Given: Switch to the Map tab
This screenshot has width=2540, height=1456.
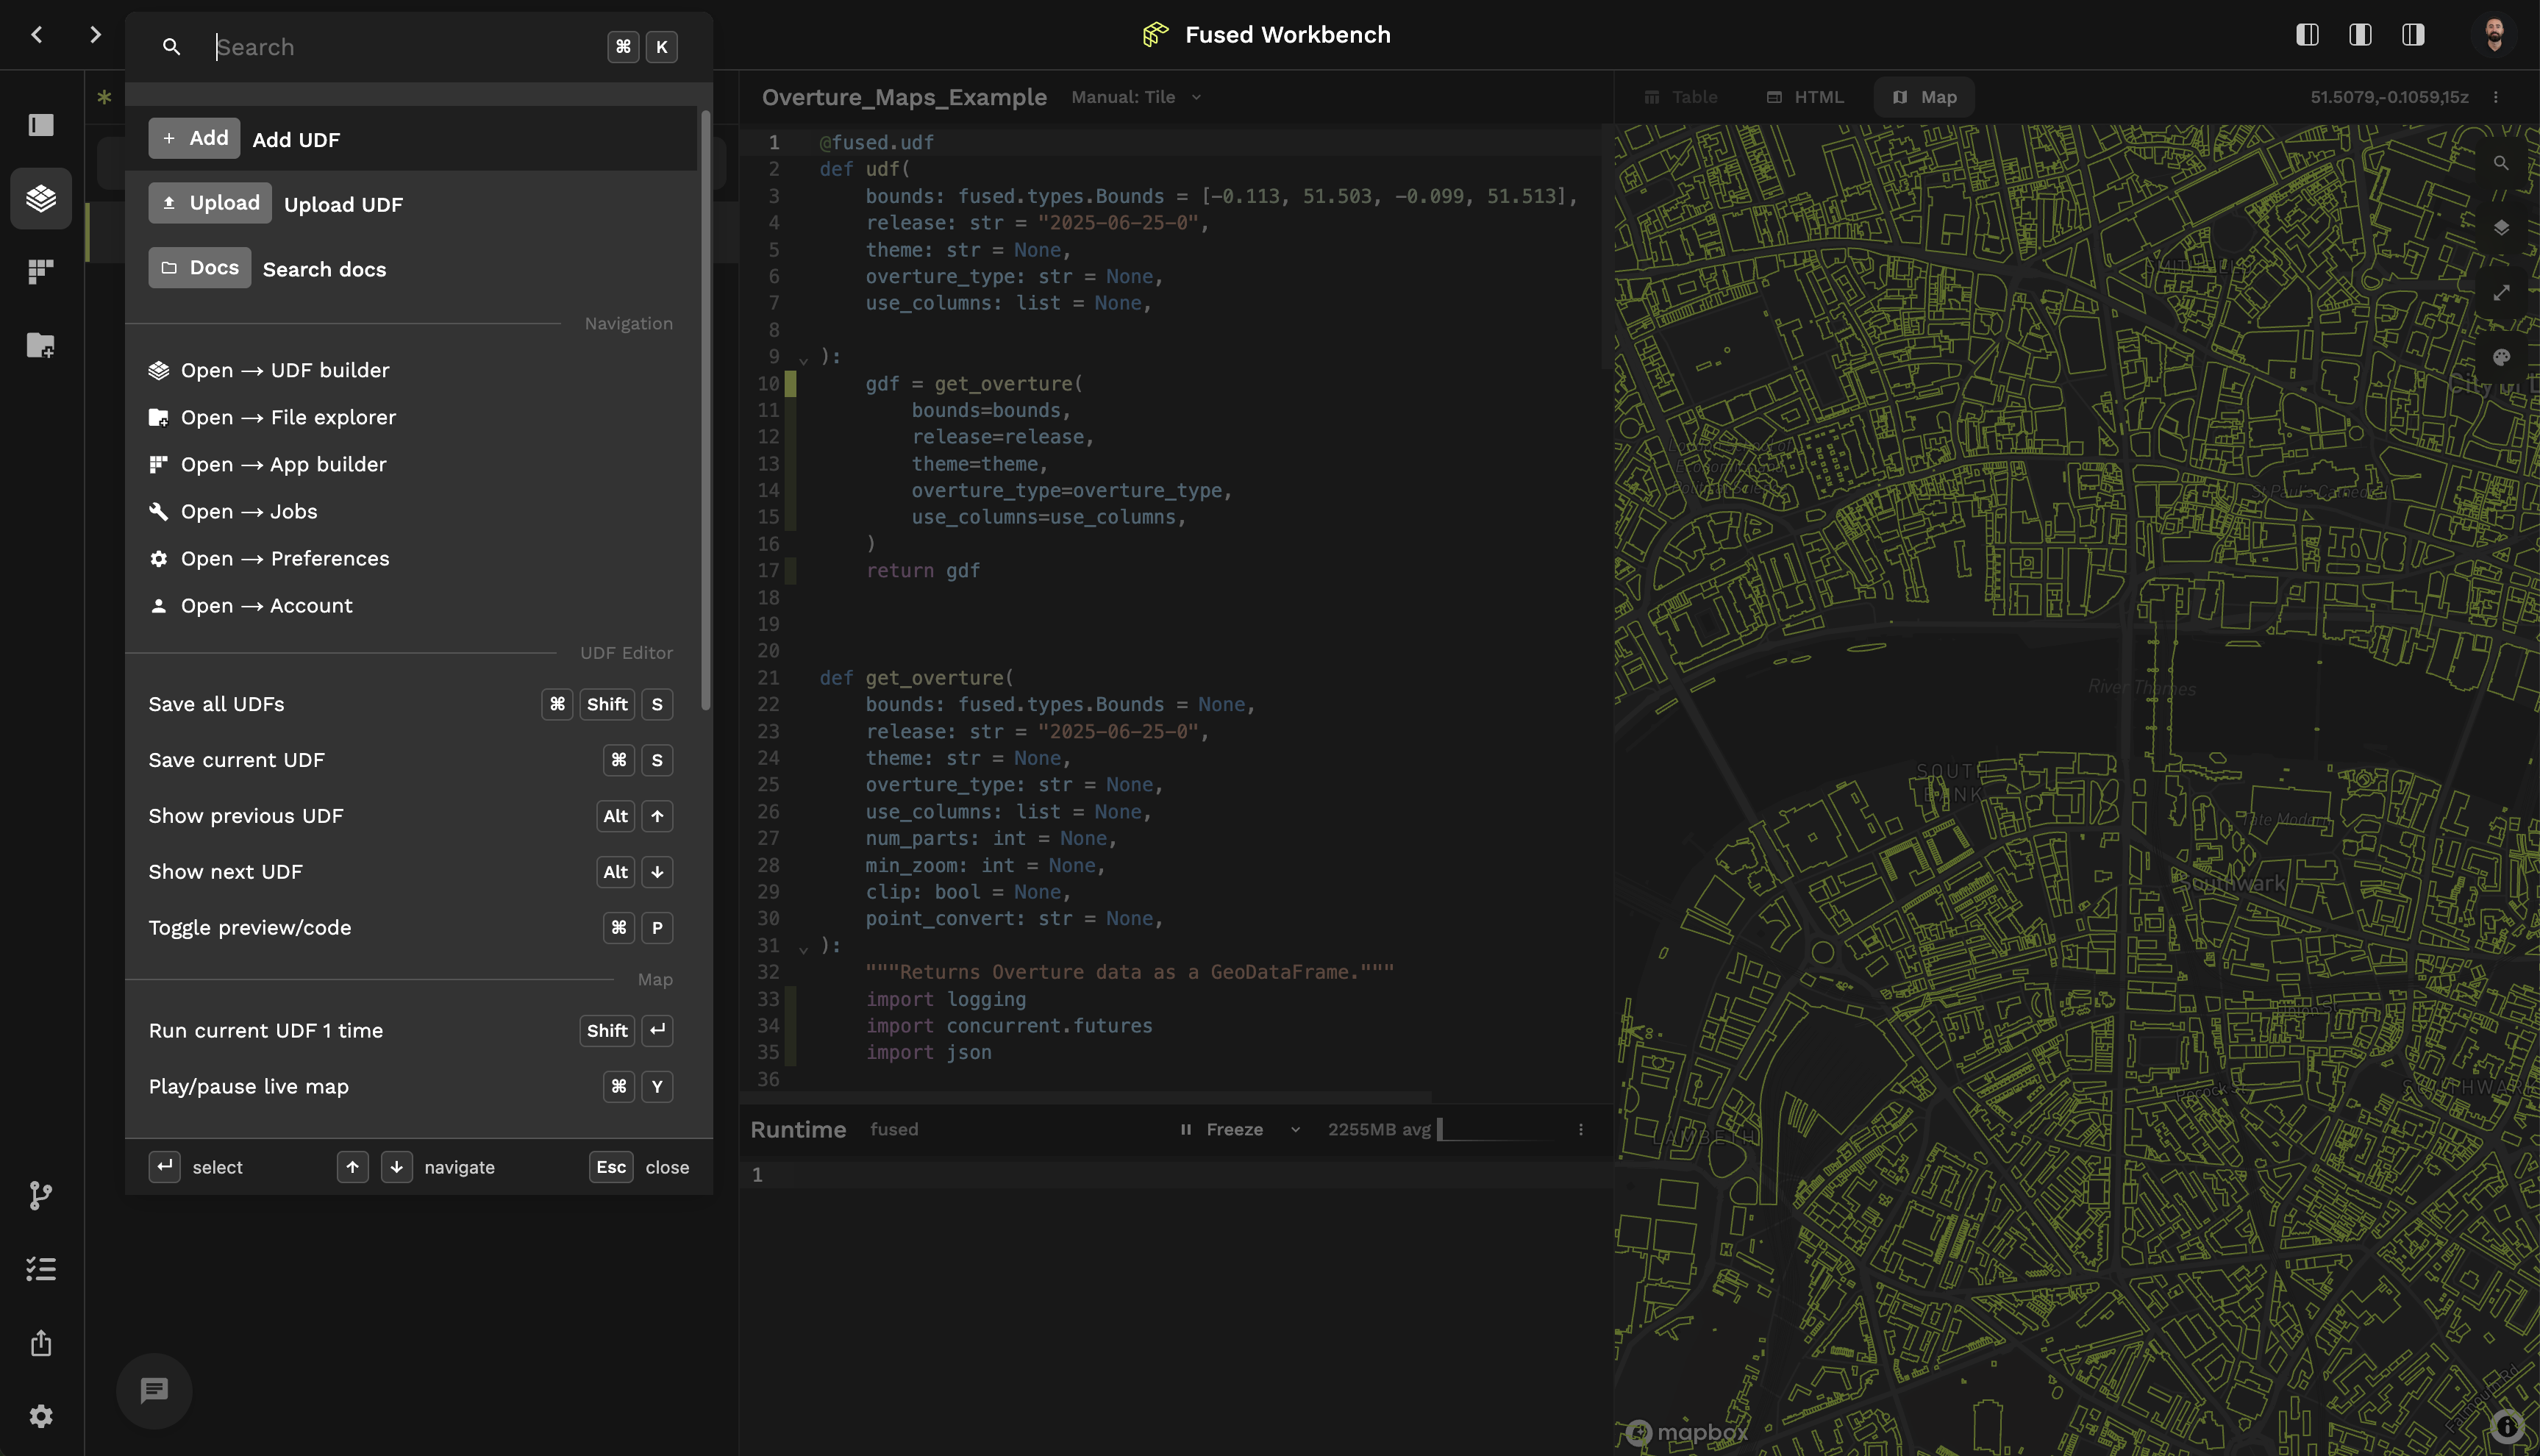Looking at the screenshot, I should point(1925,97).
